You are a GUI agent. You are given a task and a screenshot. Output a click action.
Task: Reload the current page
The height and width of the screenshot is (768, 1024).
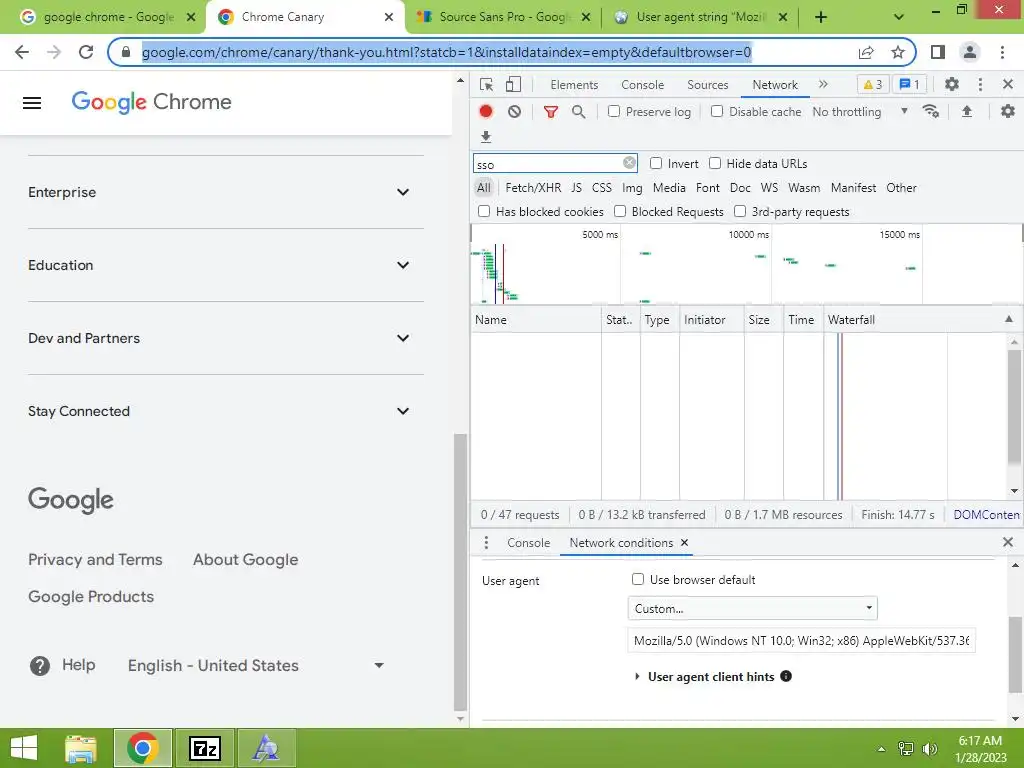click(86, 52)
